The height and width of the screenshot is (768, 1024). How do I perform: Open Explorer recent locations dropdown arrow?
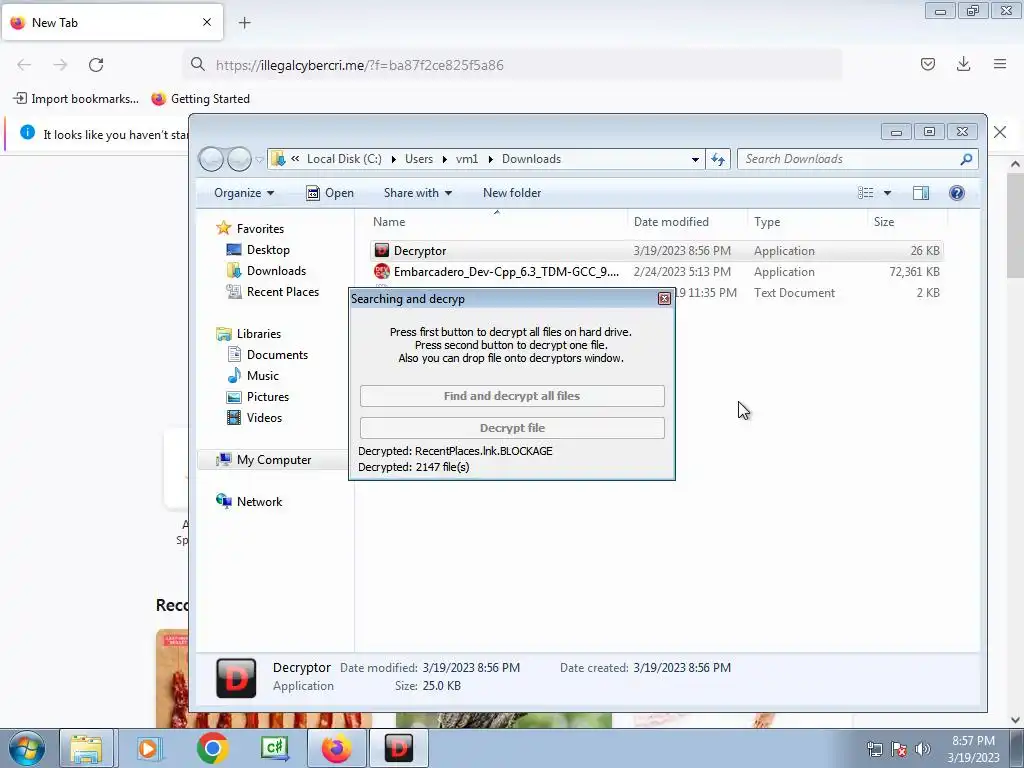tap(259, 159)
